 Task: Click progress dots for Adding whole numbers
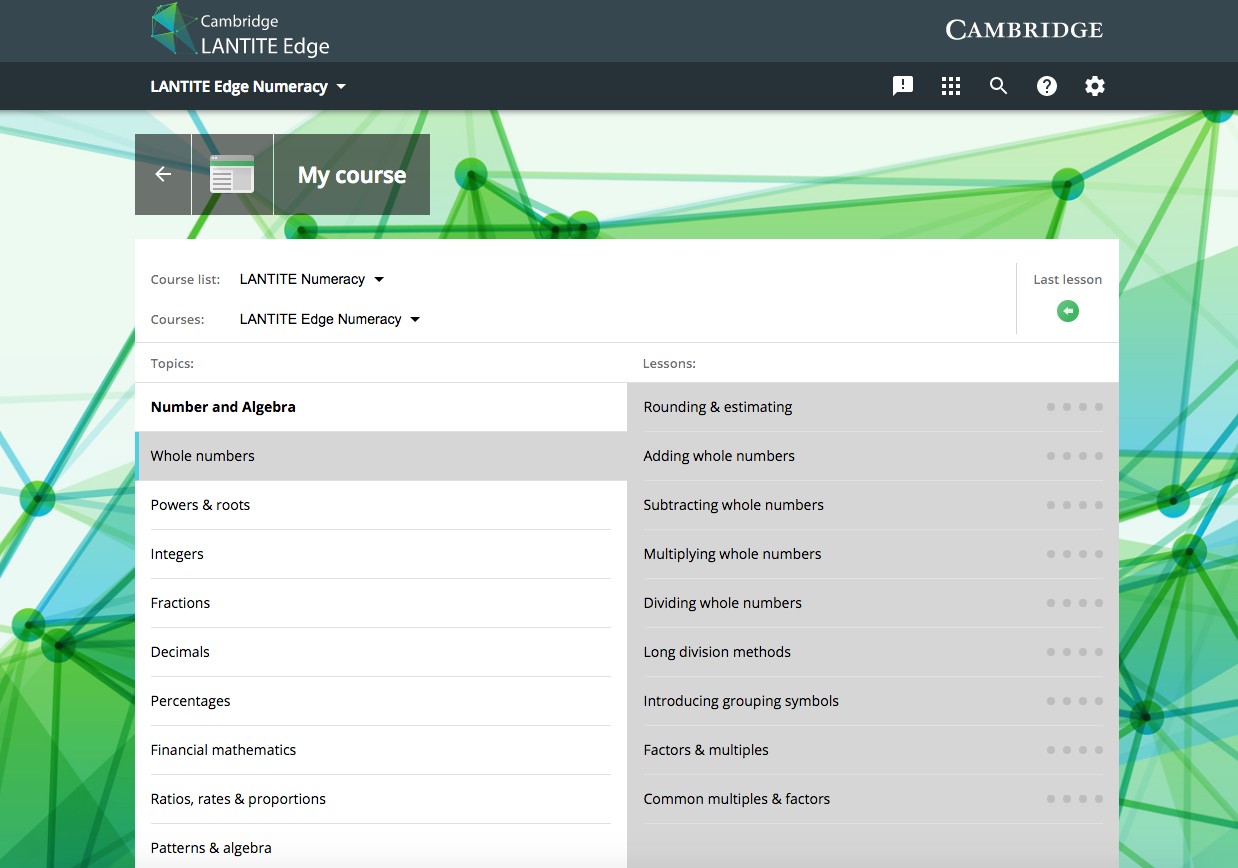click(1075, 456)
